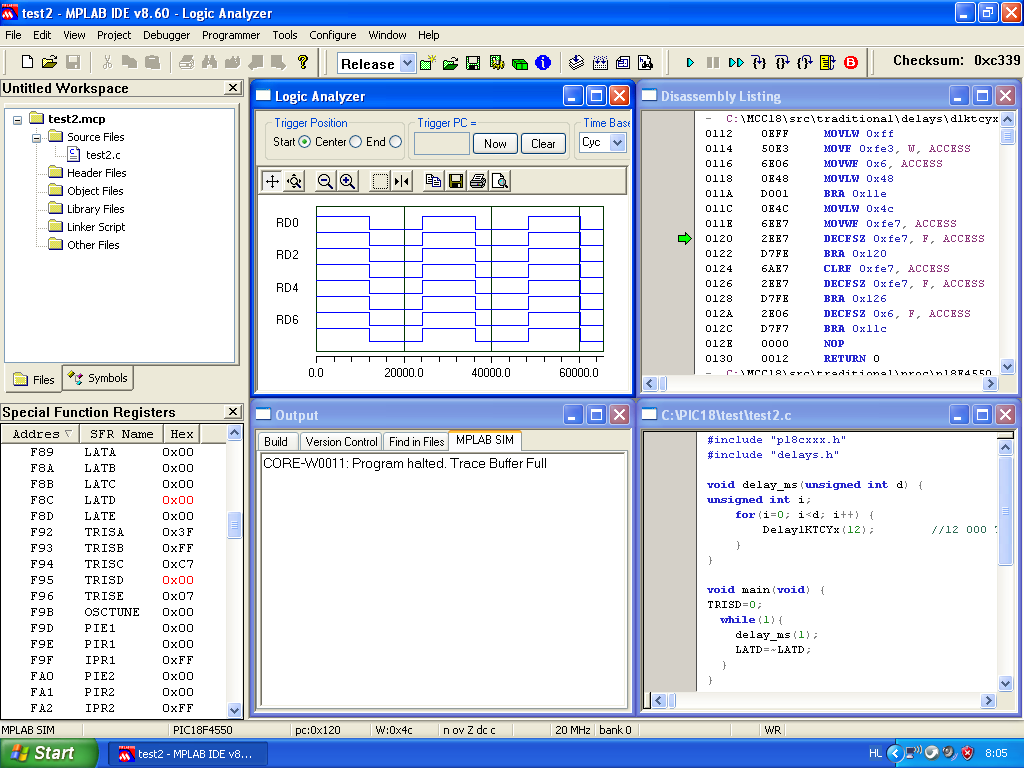Screen dimensions: 1024x768
Task: Open the Release build configuration dropdown
Action: pos(407,63)
